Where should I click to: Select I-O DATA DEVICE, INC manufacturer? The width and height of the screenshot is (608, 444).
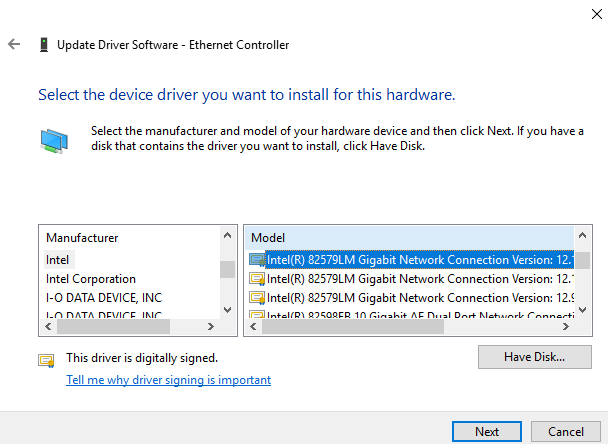pyautogui.click(x=104, y=298)
